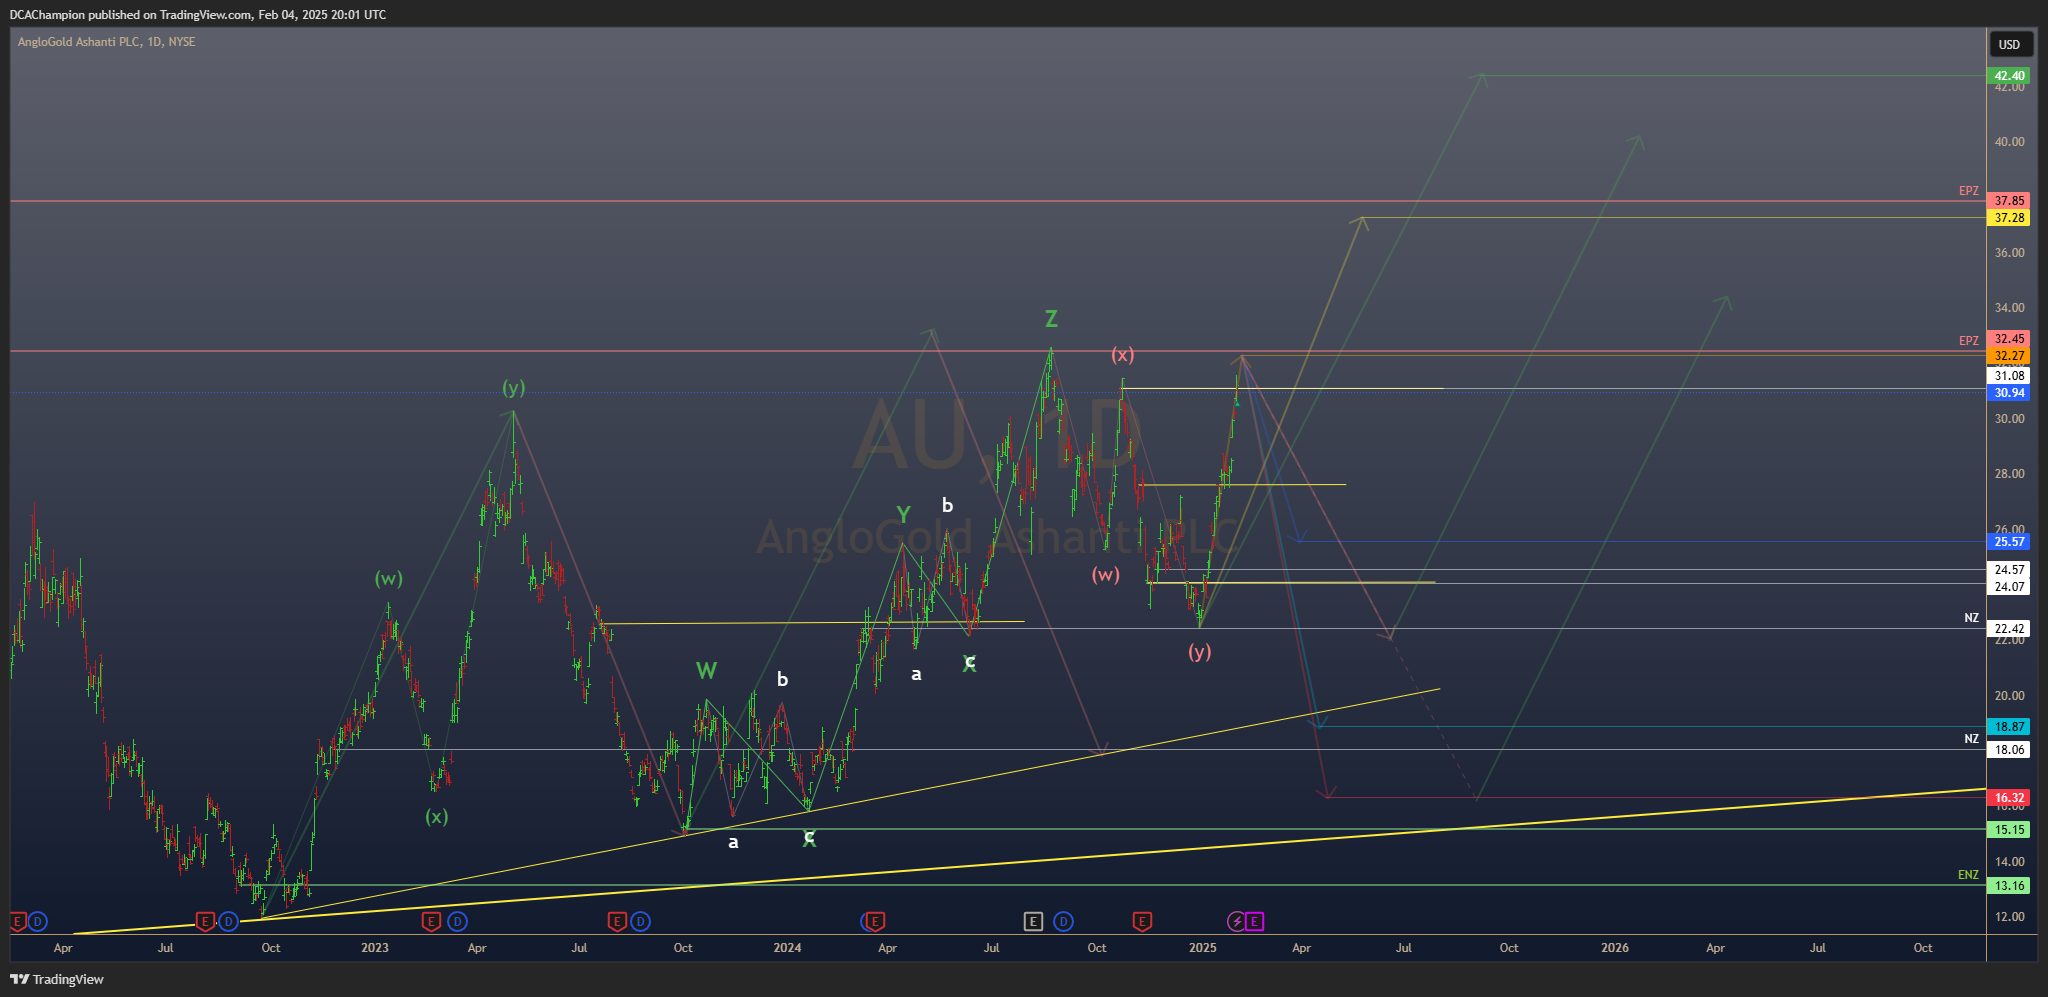This screenshot has height=997, width=2048.
Task: Select the green 15.15 price label
Action: pyautogui.click(x=2009, y=830)
